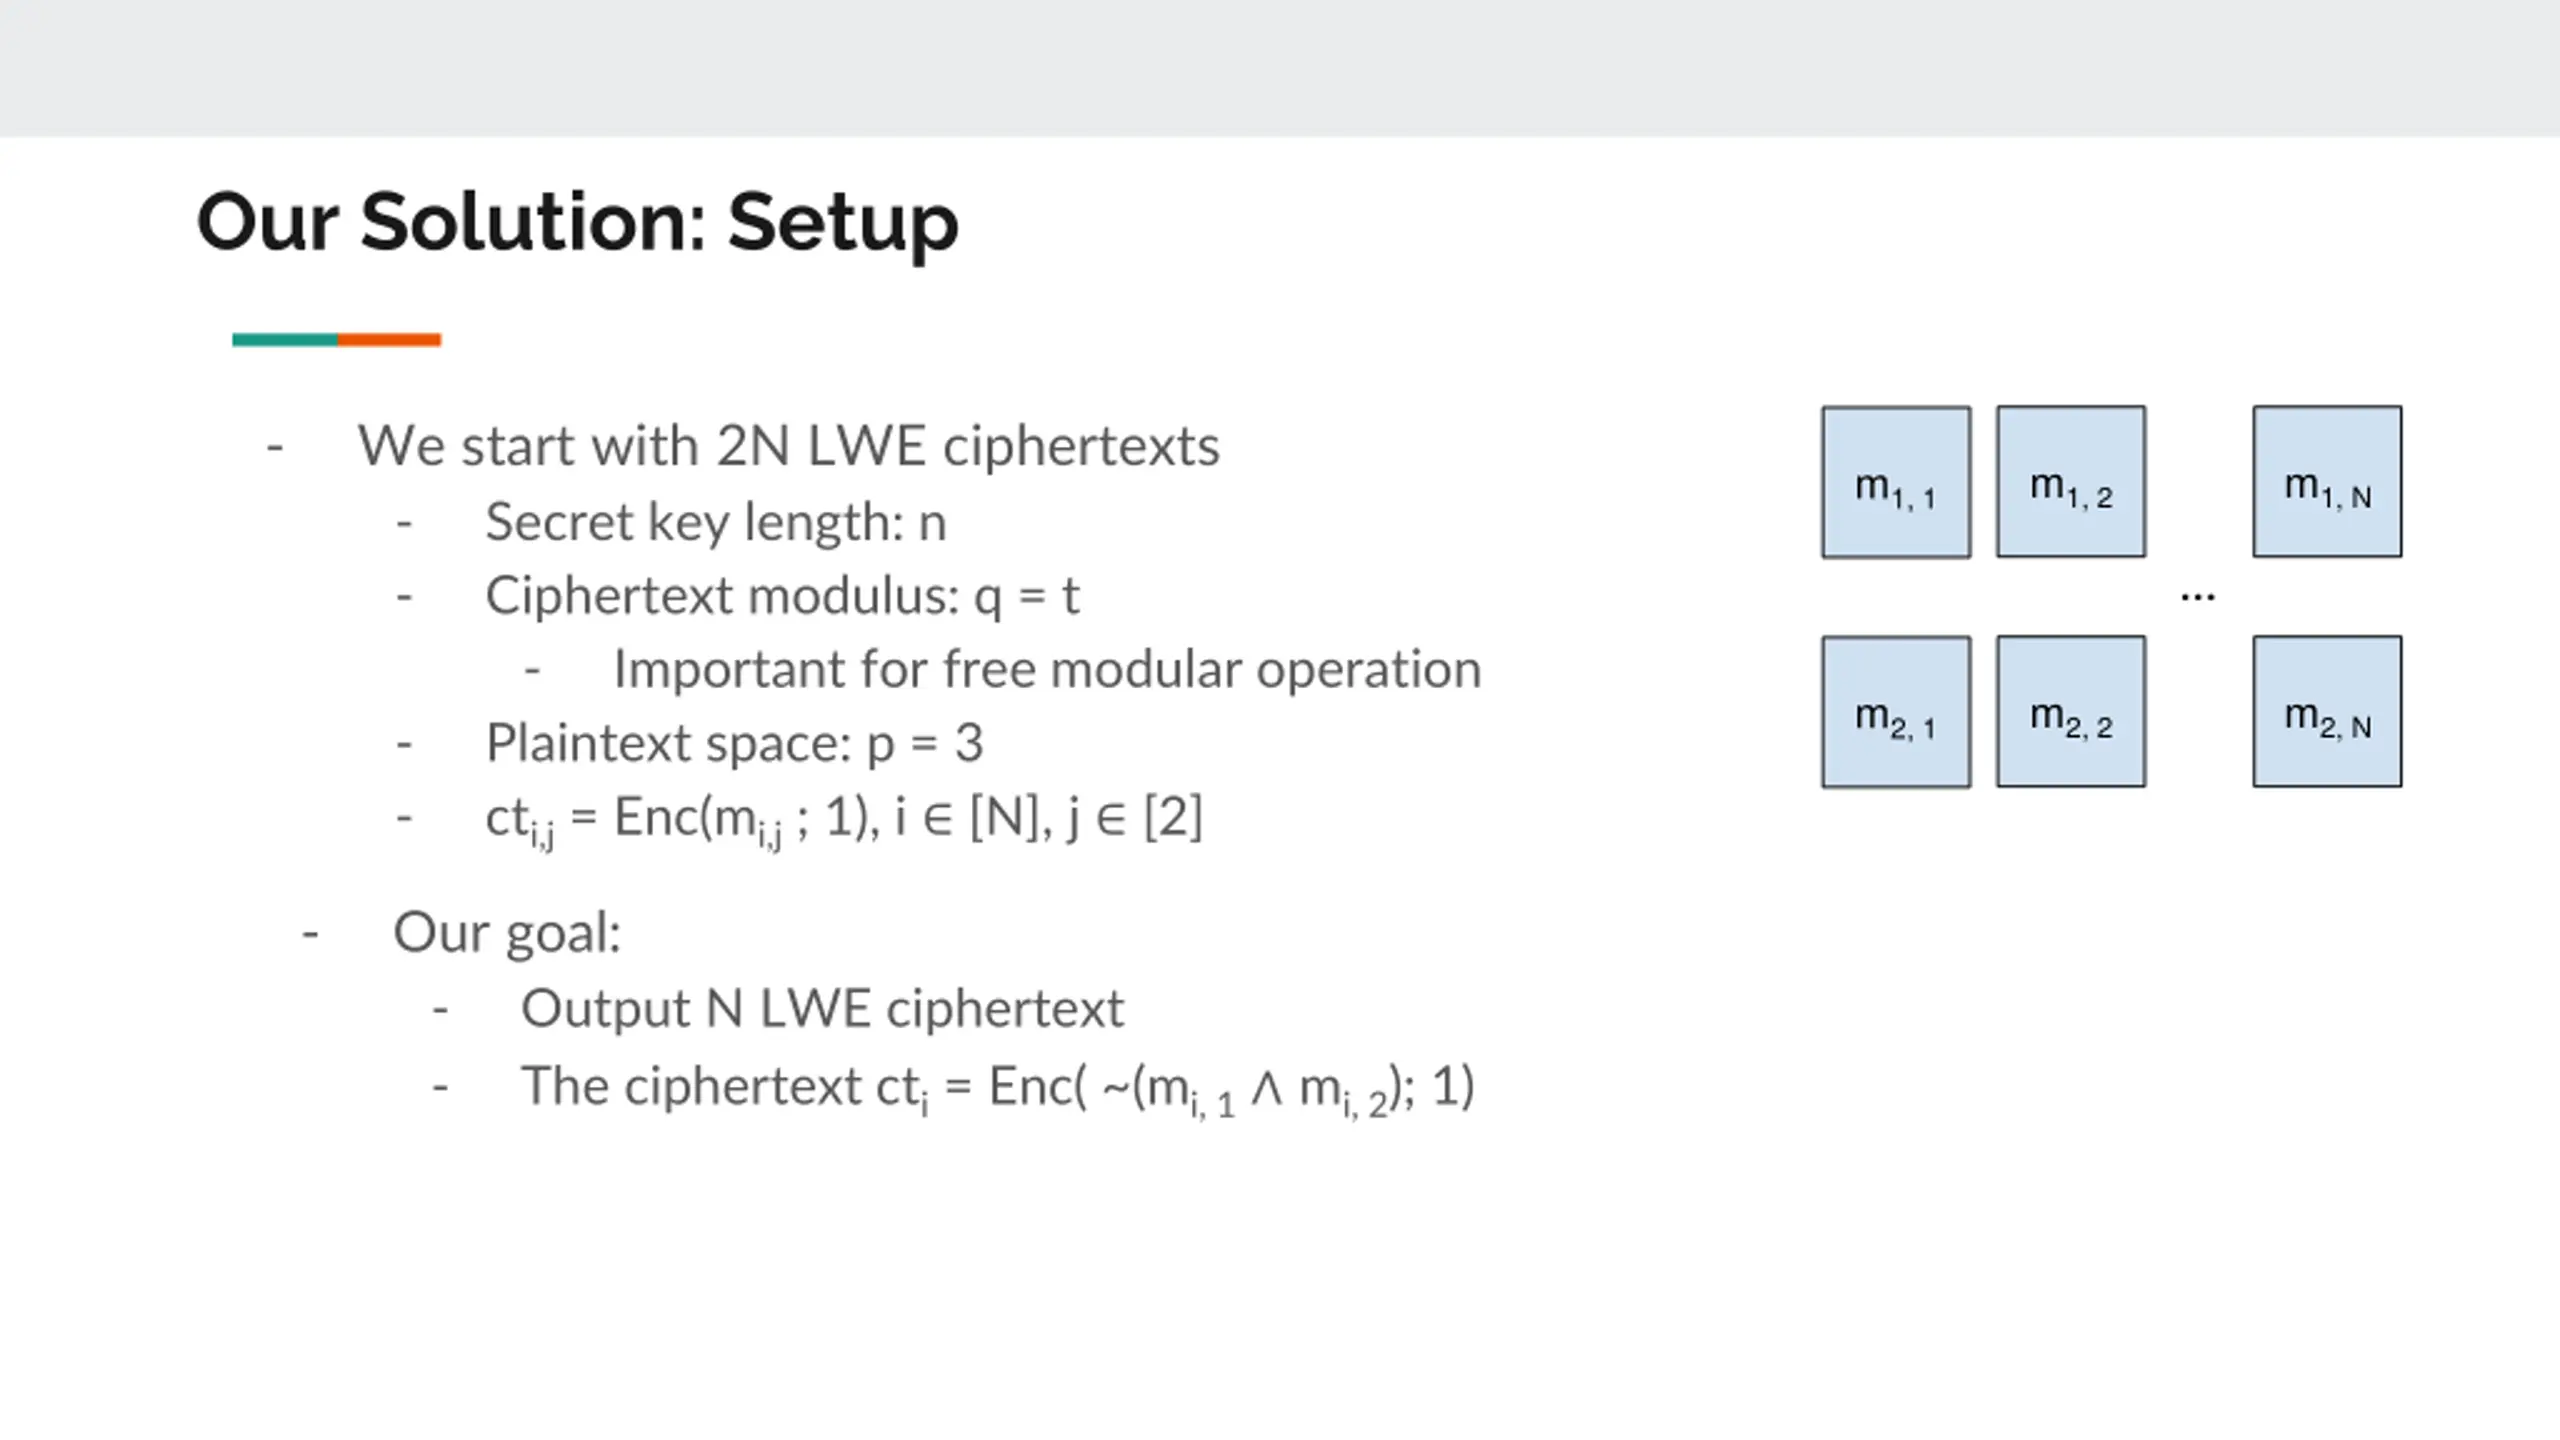Click the ellipsis between message boxes
Screen dimensions: 2560x1440
coord(2197,597)
